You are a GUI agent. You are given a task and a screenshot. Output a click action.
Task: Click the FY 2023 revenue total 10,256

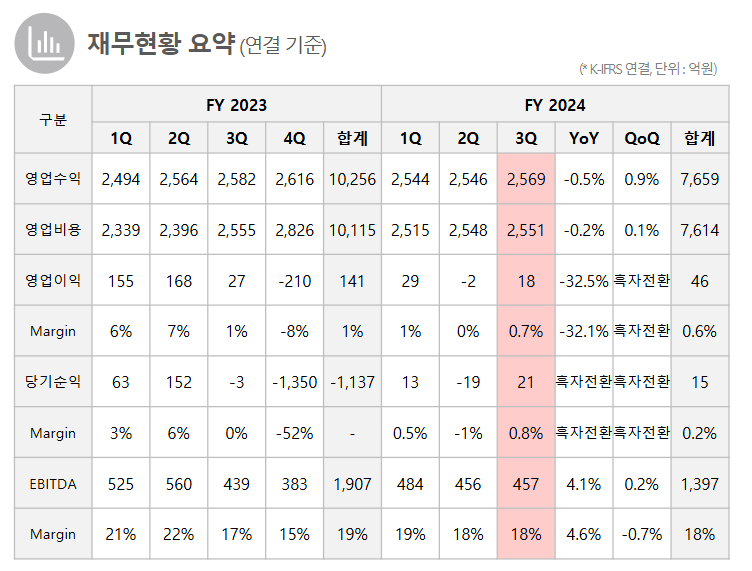tap(352, 179)
